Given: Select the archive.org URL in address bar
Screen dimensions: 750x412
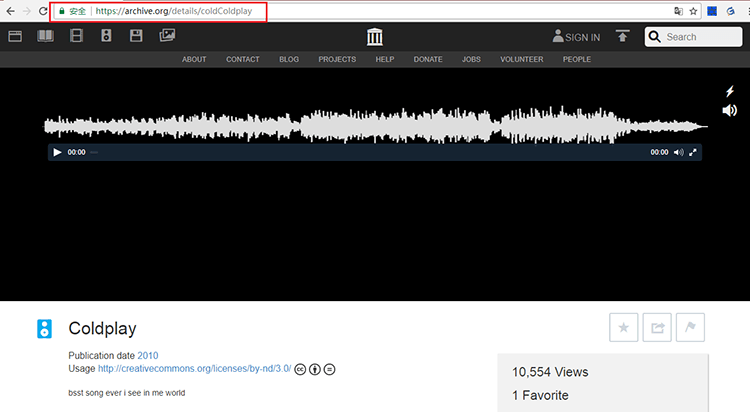Looking at the screenshot, I should pos(174,11).
